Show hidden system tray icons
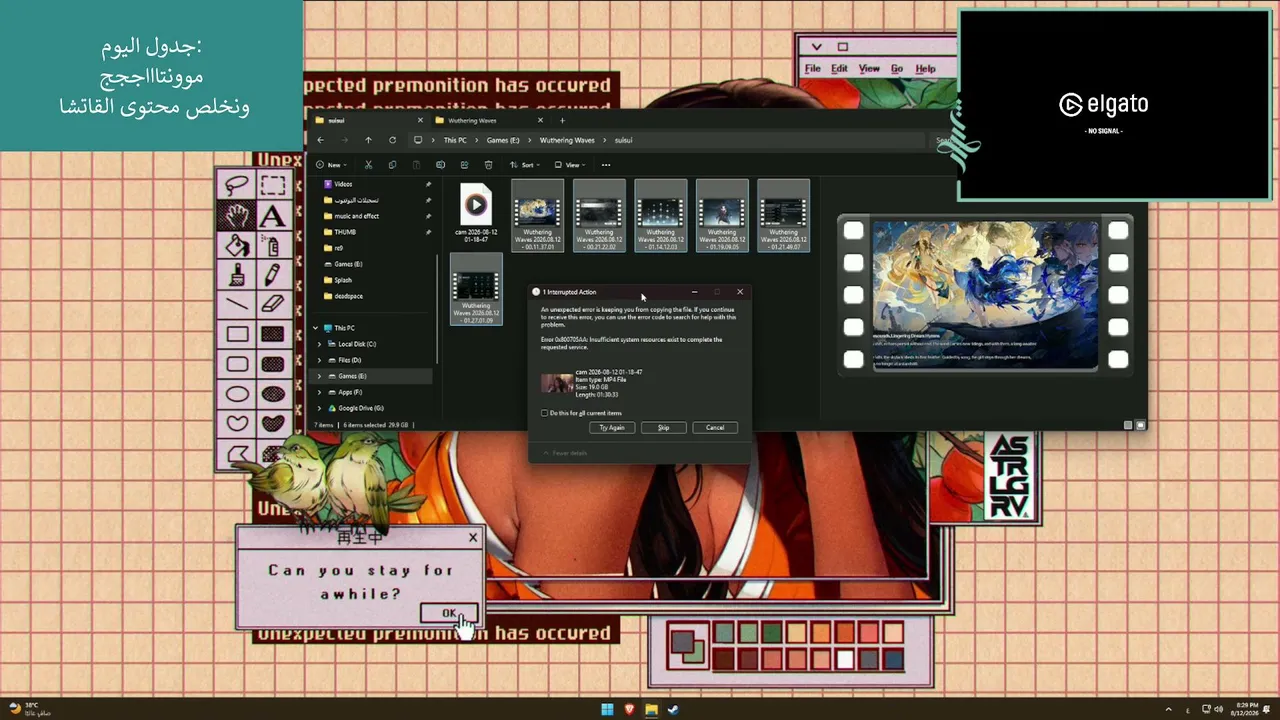The height and width of the screenshot is (720, 1280). tap(1168, 710)
